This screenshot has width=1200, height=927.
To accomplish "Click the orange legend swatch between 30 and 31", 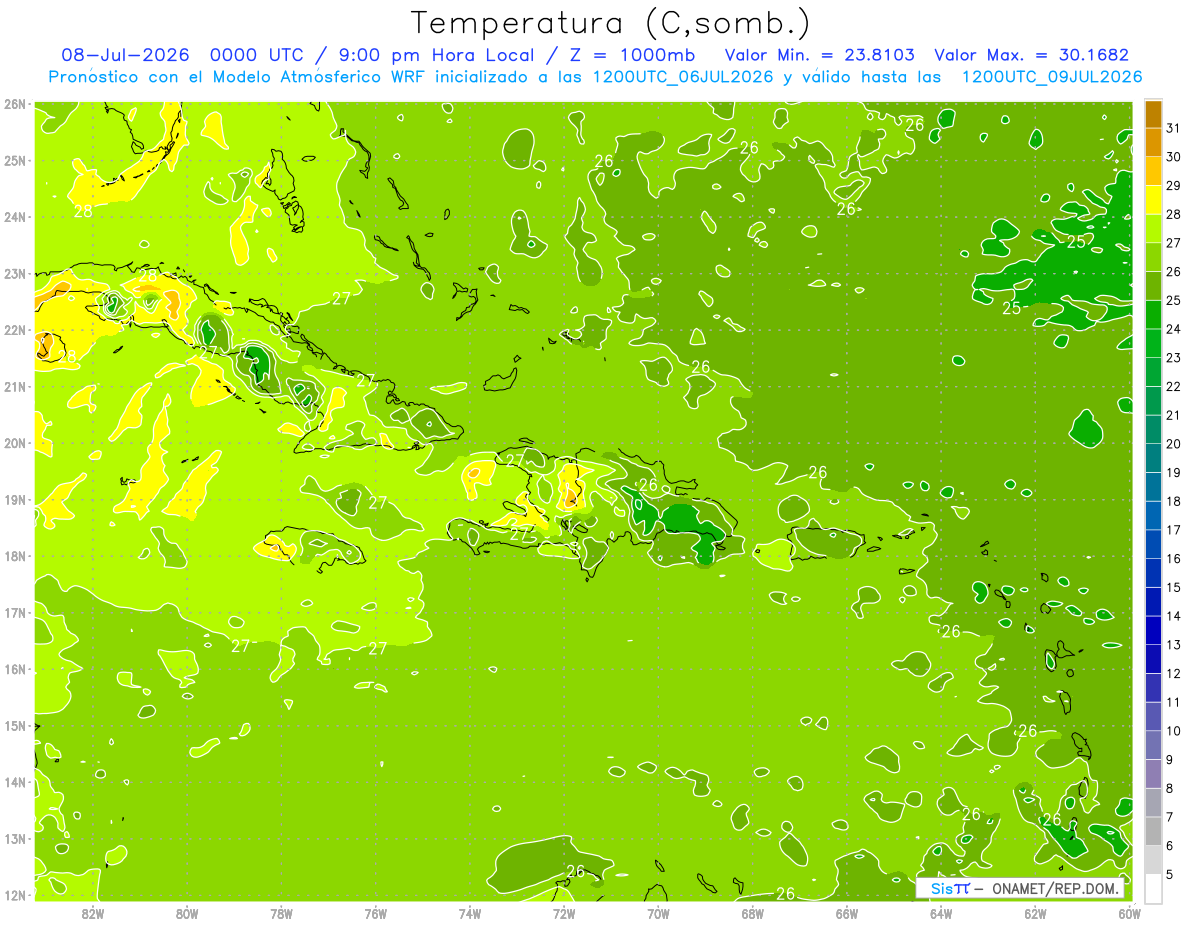I will pyautogui.click(x=1153, y=142).
